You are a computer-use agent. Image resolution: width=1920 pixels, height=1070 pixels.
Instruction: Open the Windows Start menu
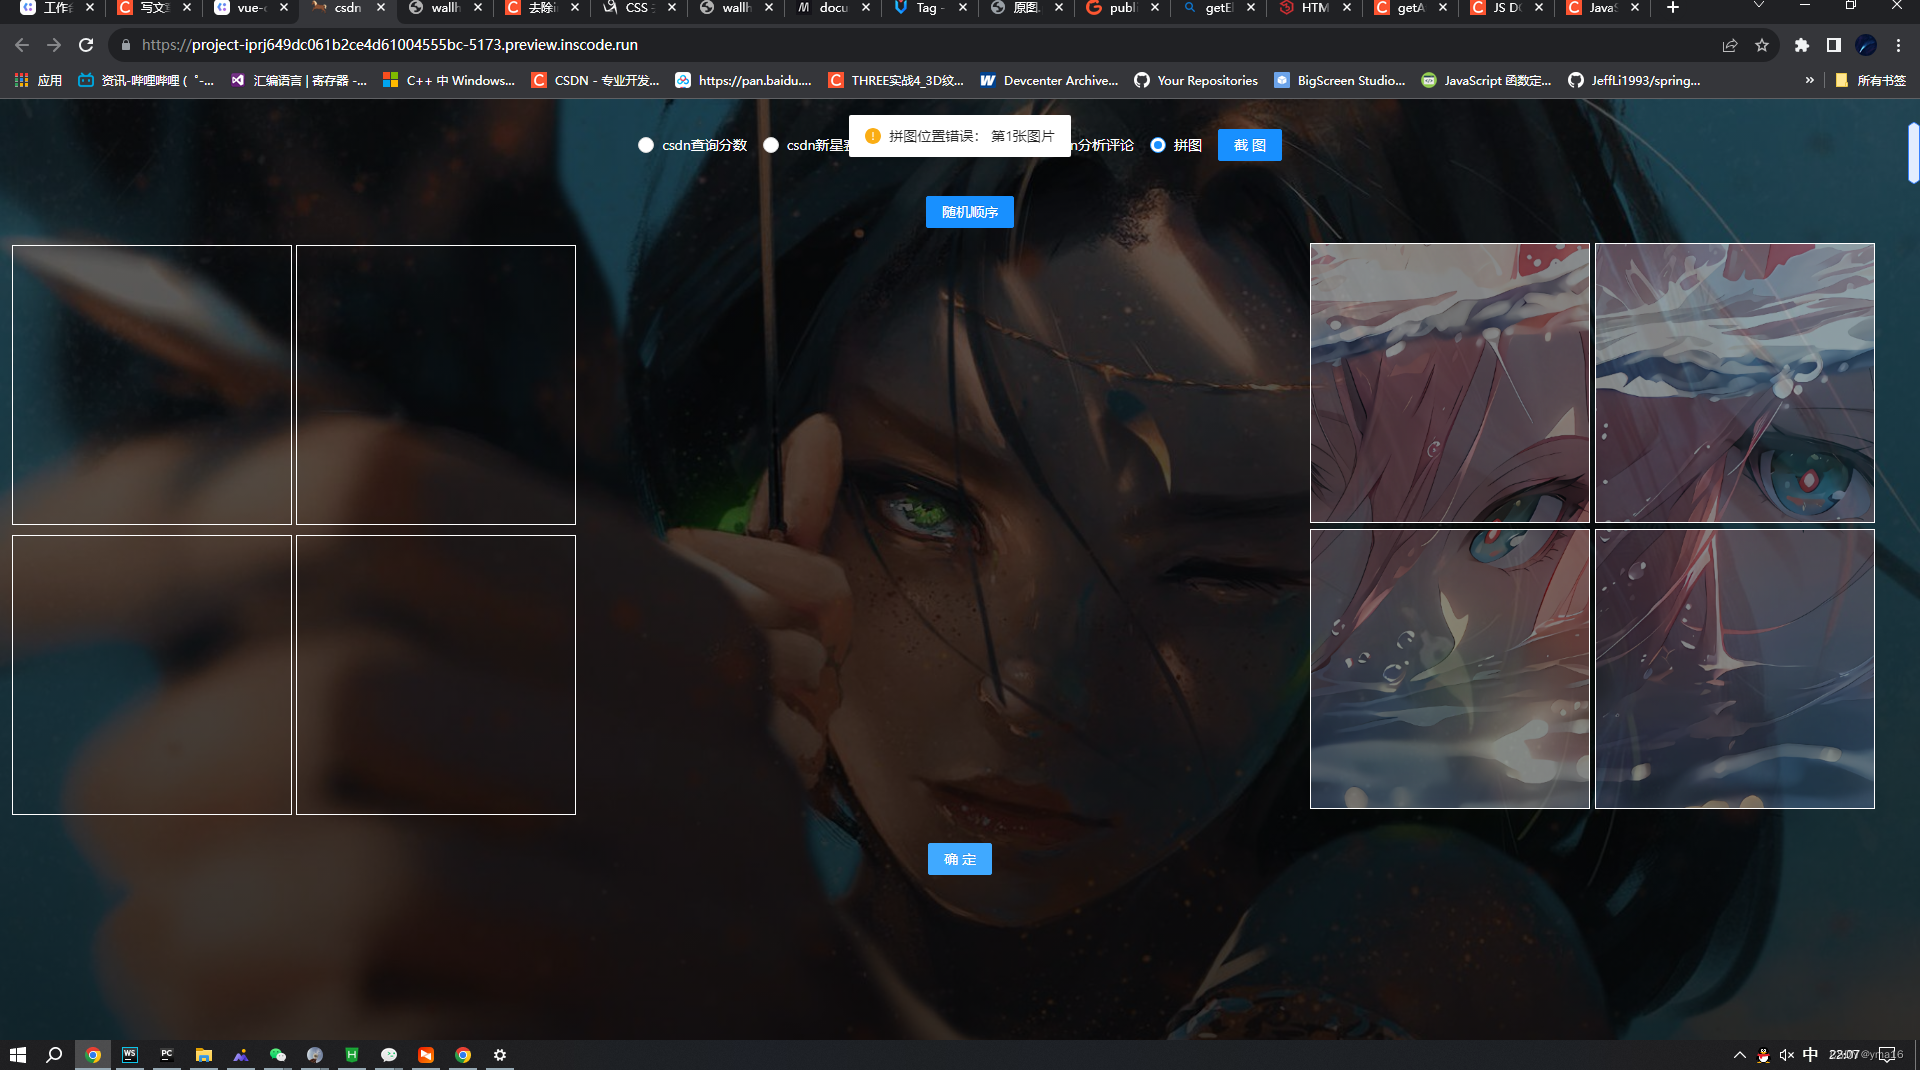17,1054
